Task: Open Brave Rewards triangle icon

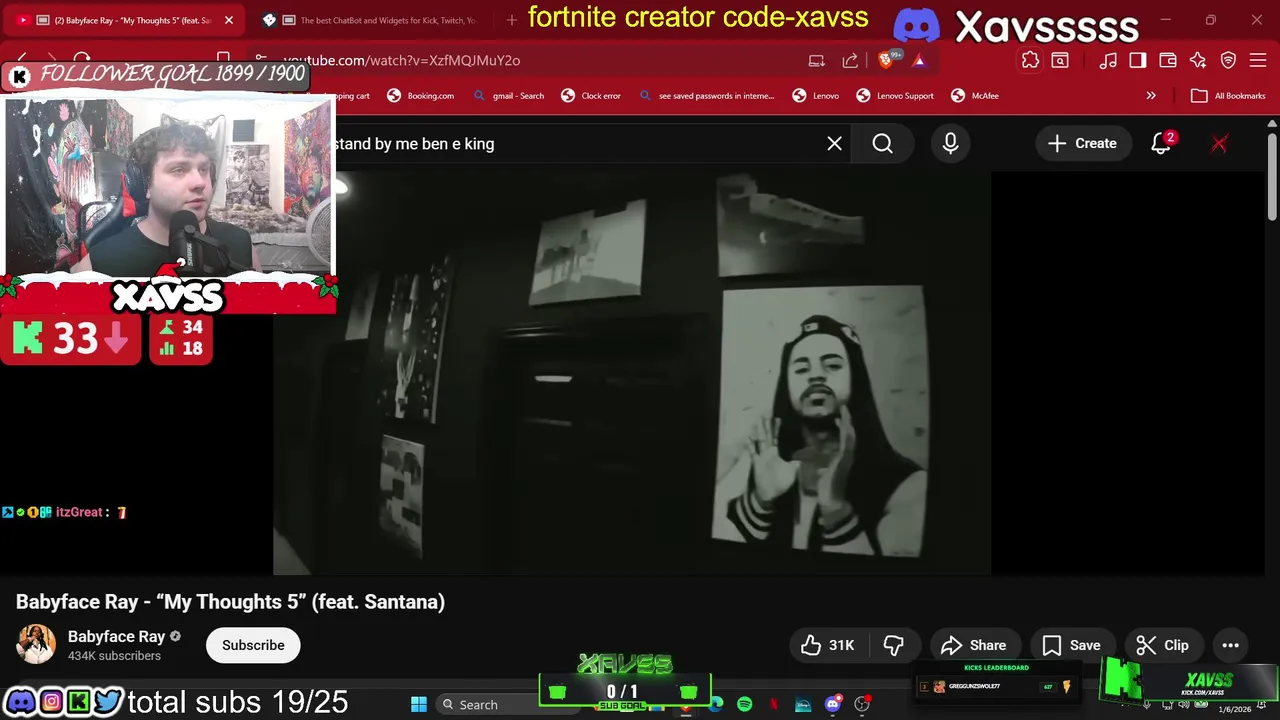Action: click(918, 61)
